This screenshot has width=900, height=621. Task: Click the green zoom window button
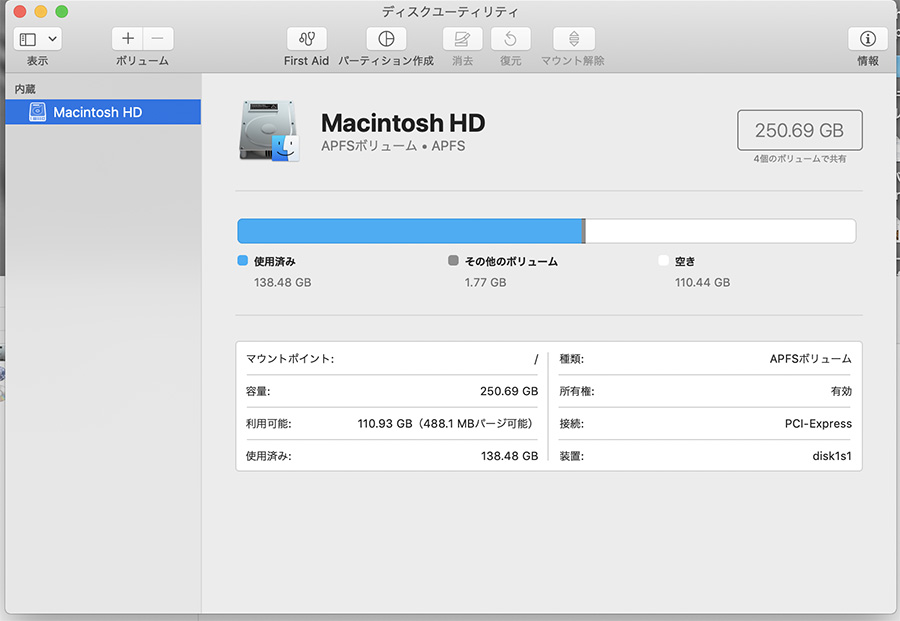(x=61, y=11)
